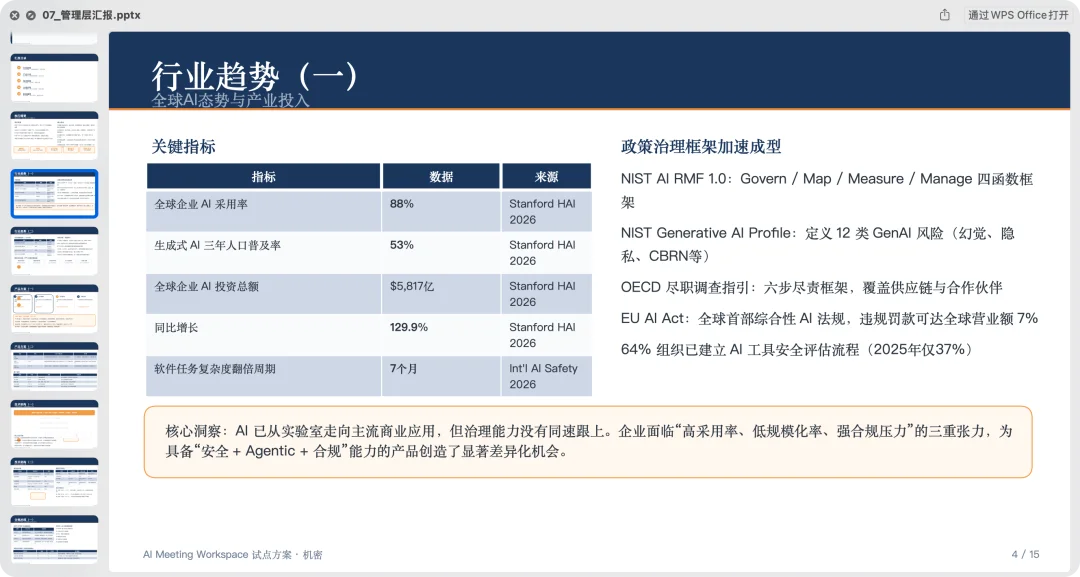Click the 同比增长 cell
The width and height of the screenshot is (1080, 577).
point(263,335)
